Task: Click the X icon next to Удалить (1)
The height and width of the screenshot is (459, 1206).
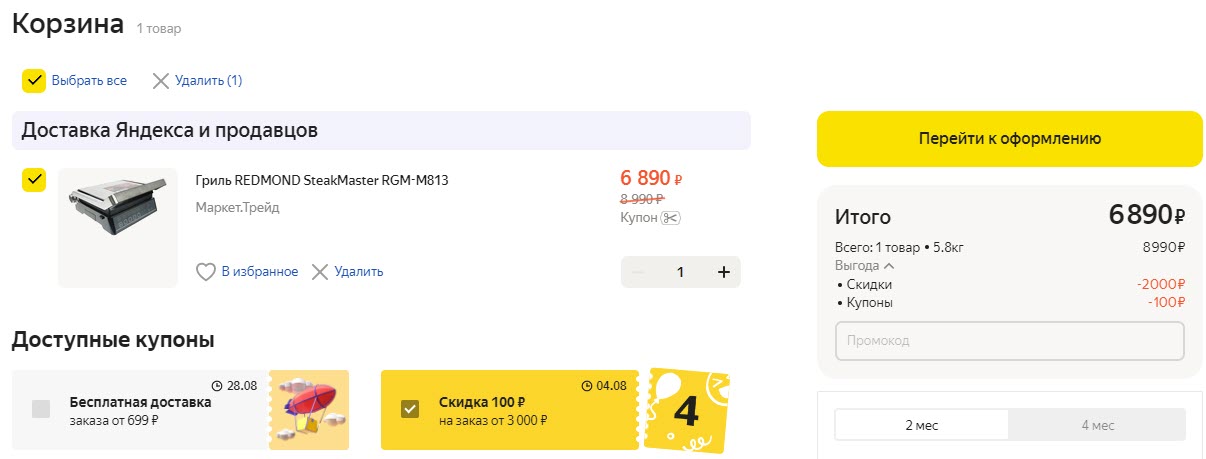Action: coord(160,81)
